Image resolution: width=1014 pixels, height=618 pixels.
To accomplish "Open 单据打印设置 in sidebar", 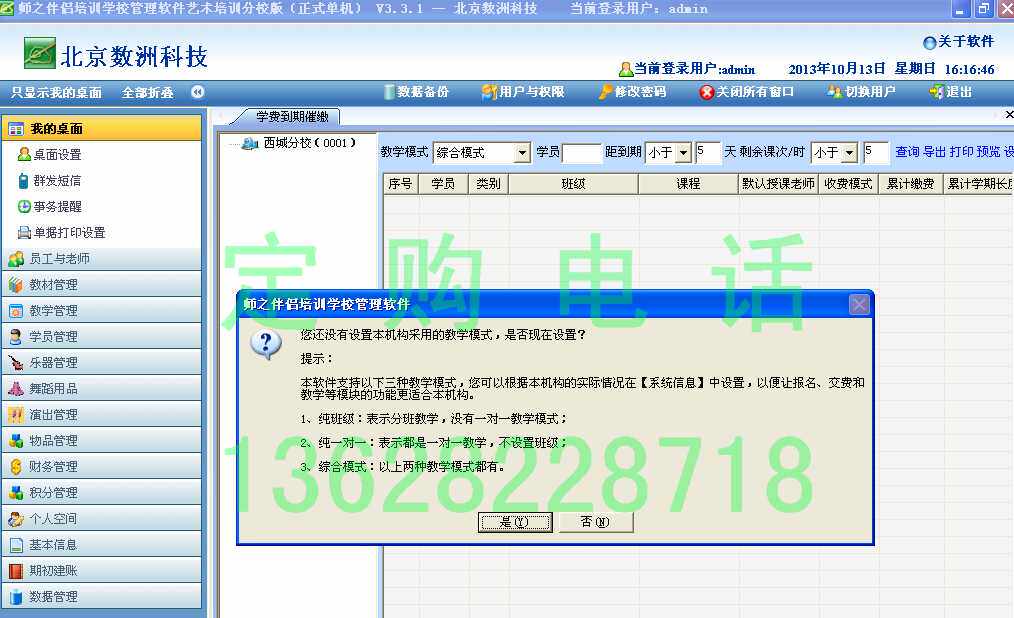I will (69, 232).
